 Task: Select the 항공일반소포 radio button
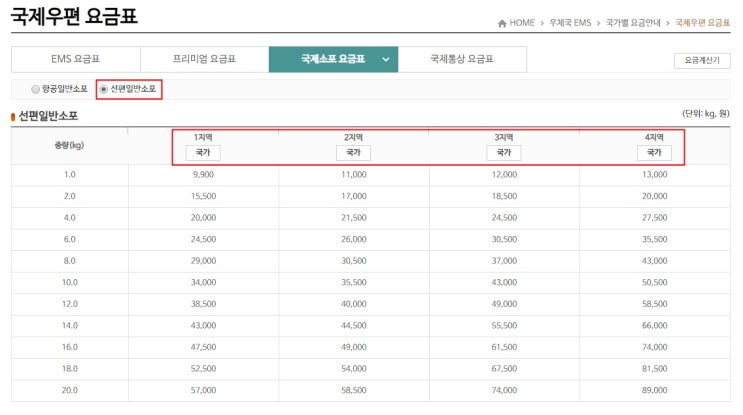[35, 89]
